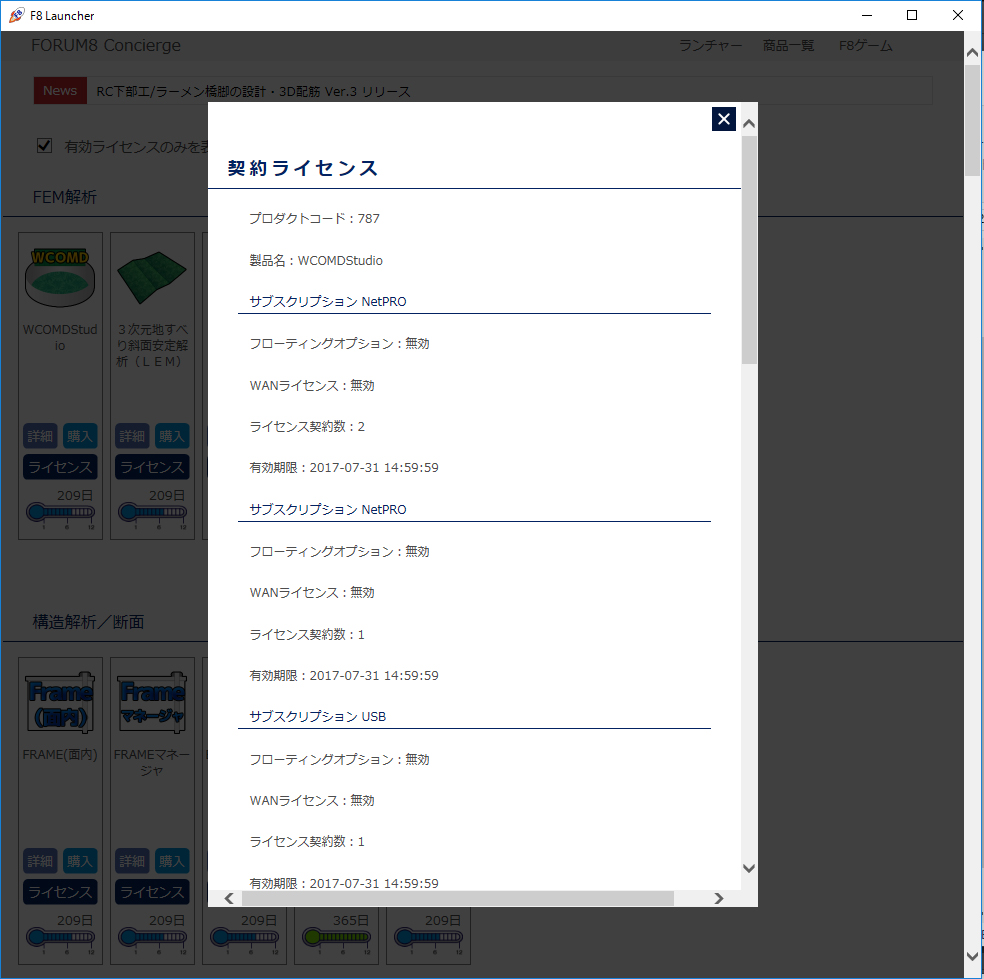
Task: Click the 製品名：WCOMDStudio line
Action: (316, 260)
